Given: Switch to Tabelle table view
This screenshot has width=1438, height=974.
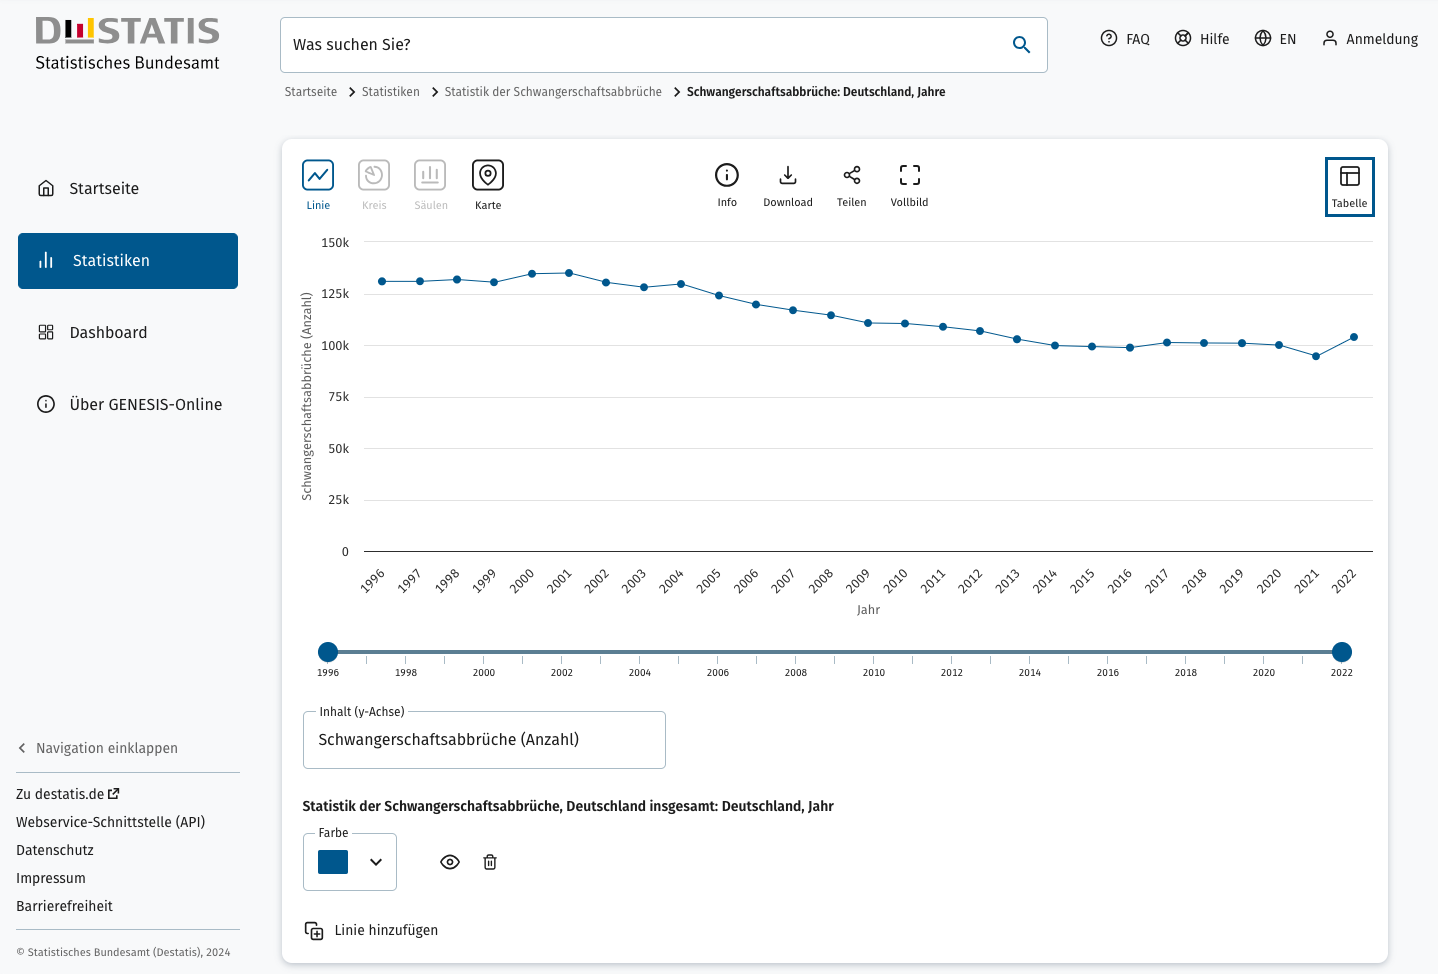Looking at the screenshot, I should pyautogui.click(x=1349, y=186).
